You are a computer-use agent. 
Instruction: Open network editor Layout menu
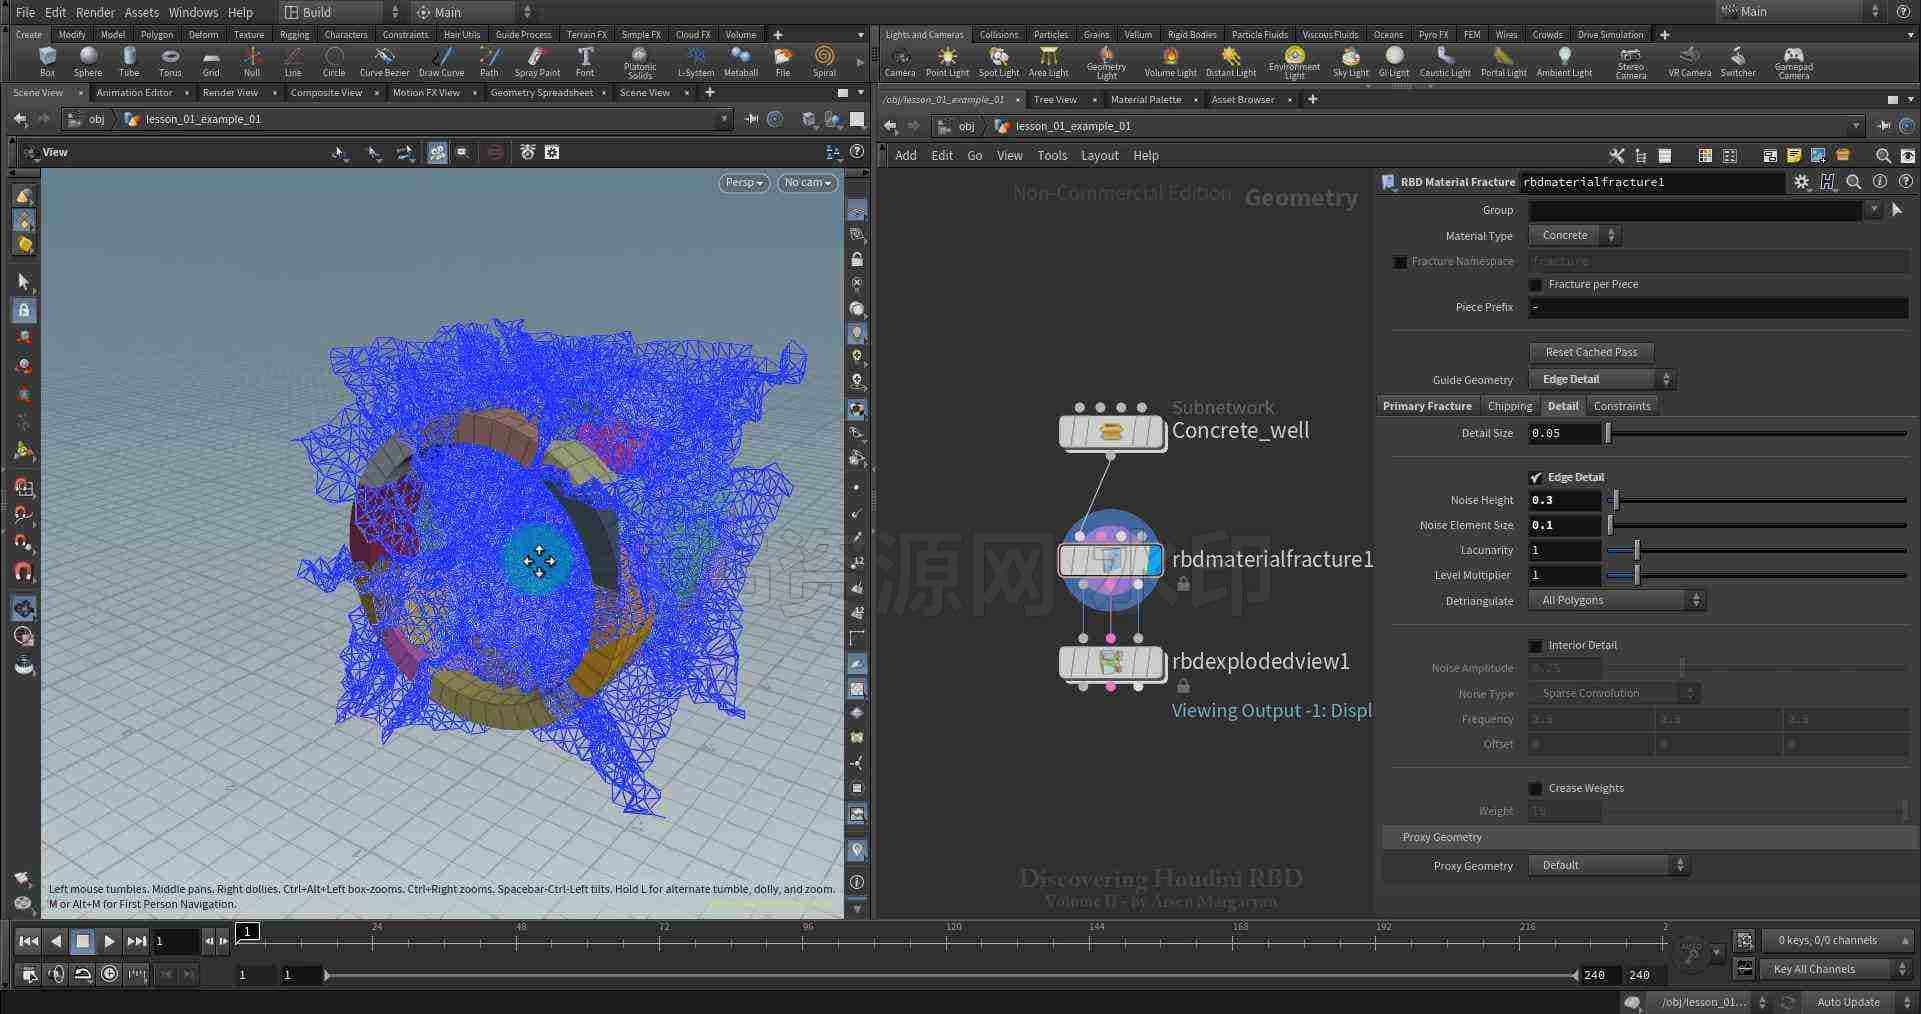(x=1099, y=156)
